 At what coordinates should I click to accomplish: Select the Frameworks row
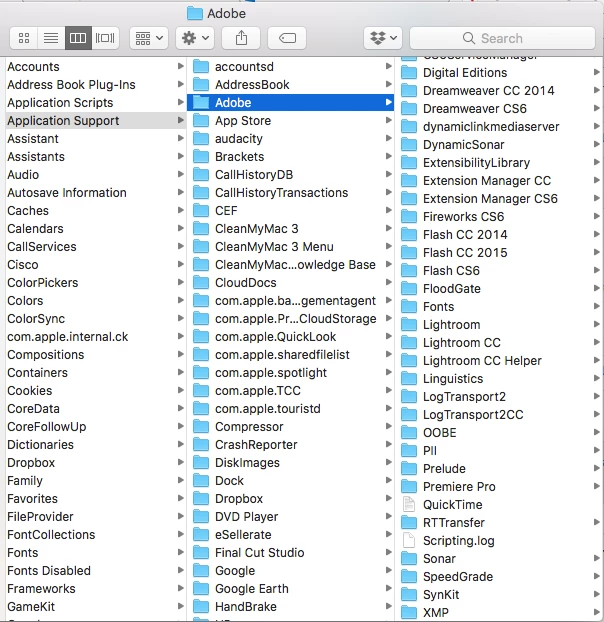point(95,589)
